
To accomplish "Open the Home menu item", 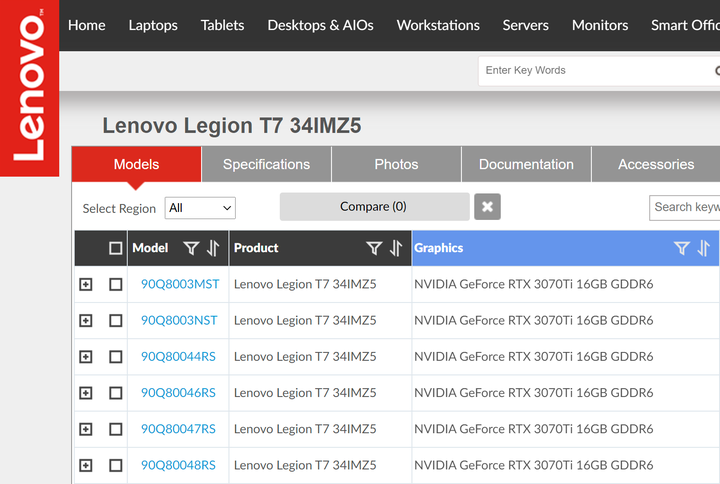I will coord(87,25).
